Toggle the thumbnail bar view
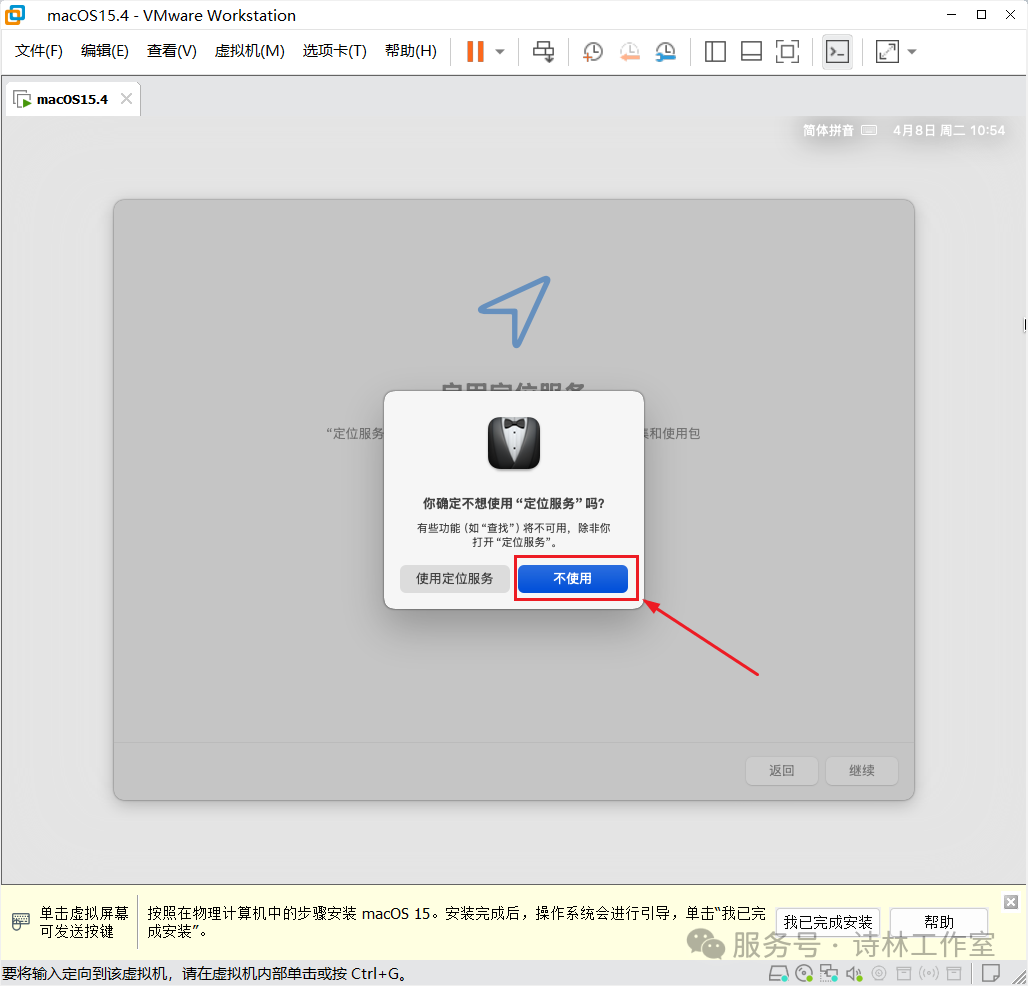The height and width of the screenshot is (986, 1028). 751,51
